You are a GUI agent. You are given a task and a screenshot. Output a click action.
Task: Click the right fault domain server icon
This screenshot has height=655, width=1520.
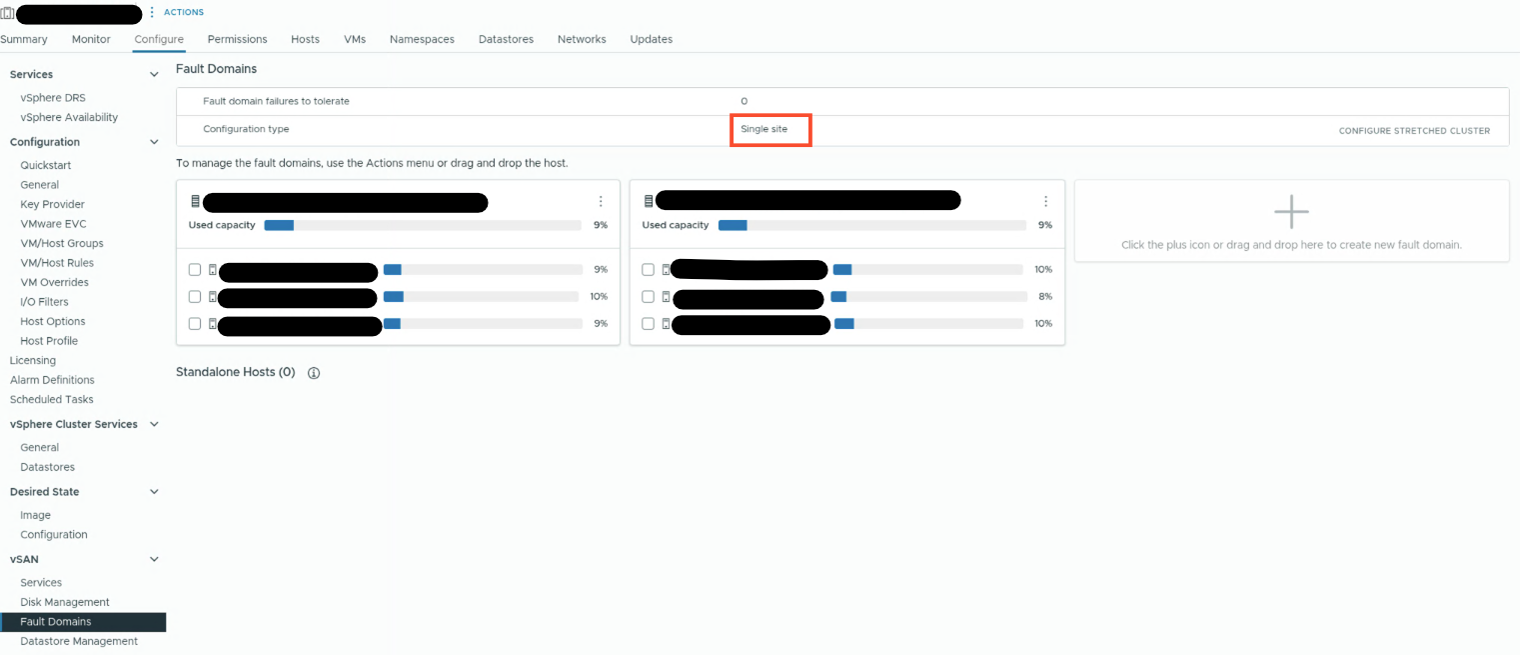click(648, 202)
